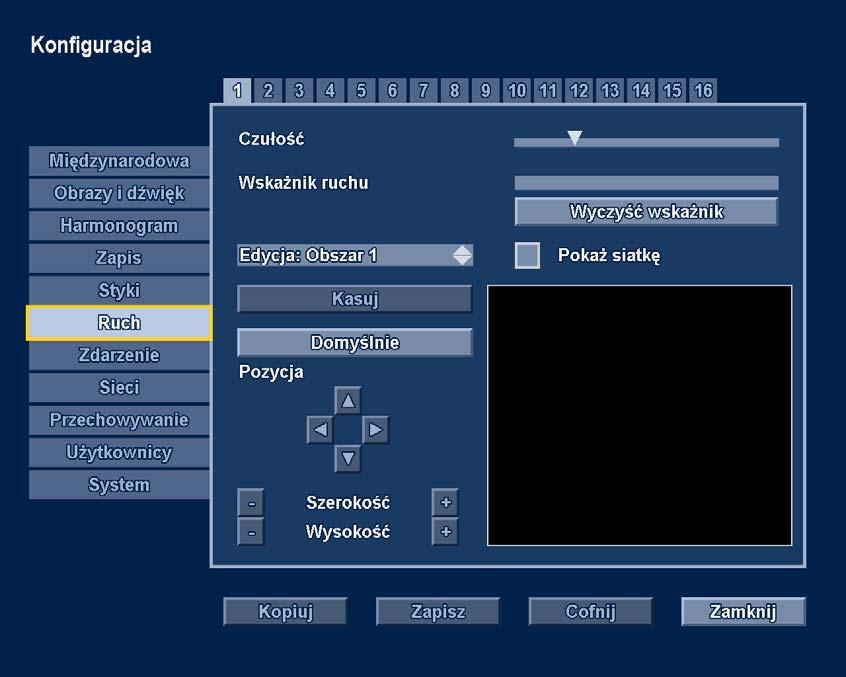Open the Zapis section
This screenshot has width=846, height=677.
(119, 258)
